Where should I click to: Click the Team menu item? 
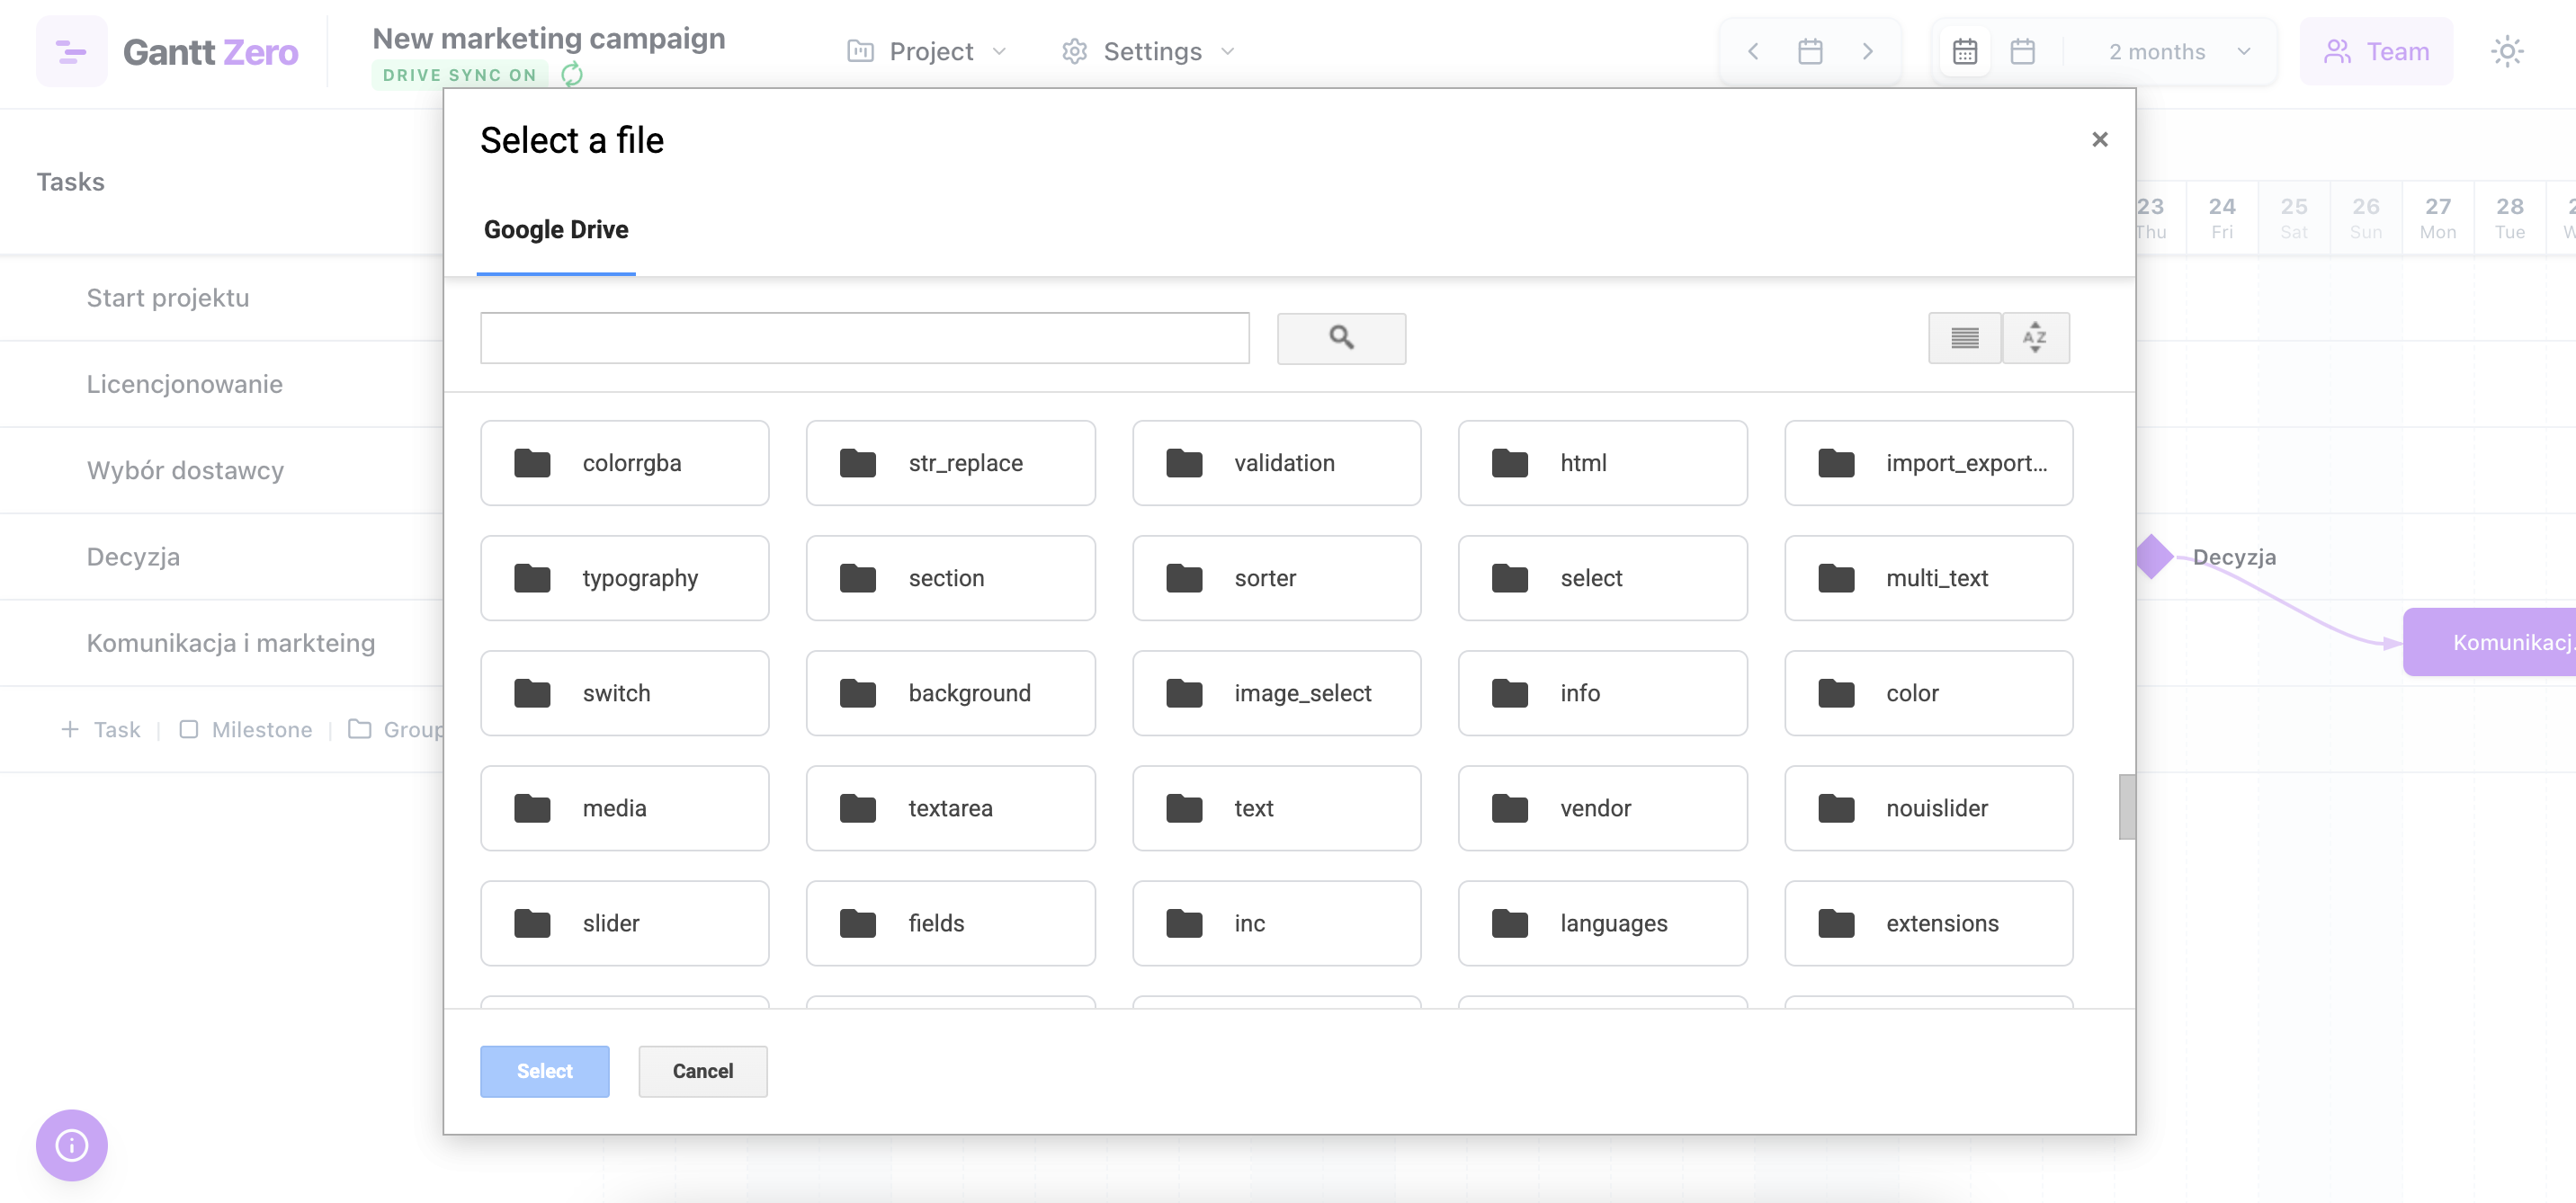click(x=2377, y=51)
